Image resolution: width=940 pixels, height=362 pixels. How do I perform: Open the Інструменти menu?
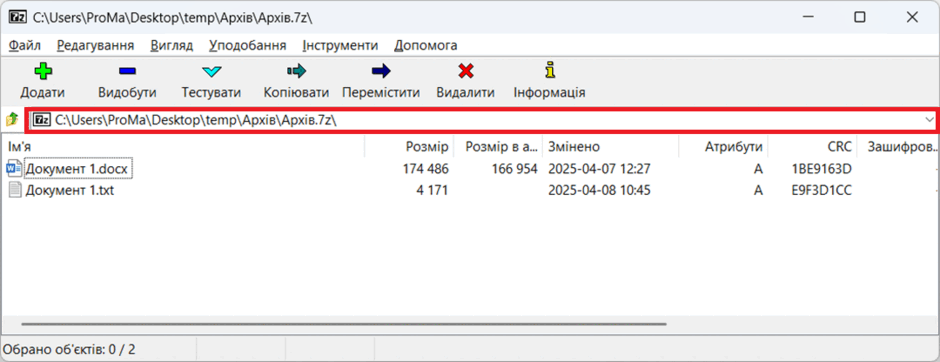(341, 46)
